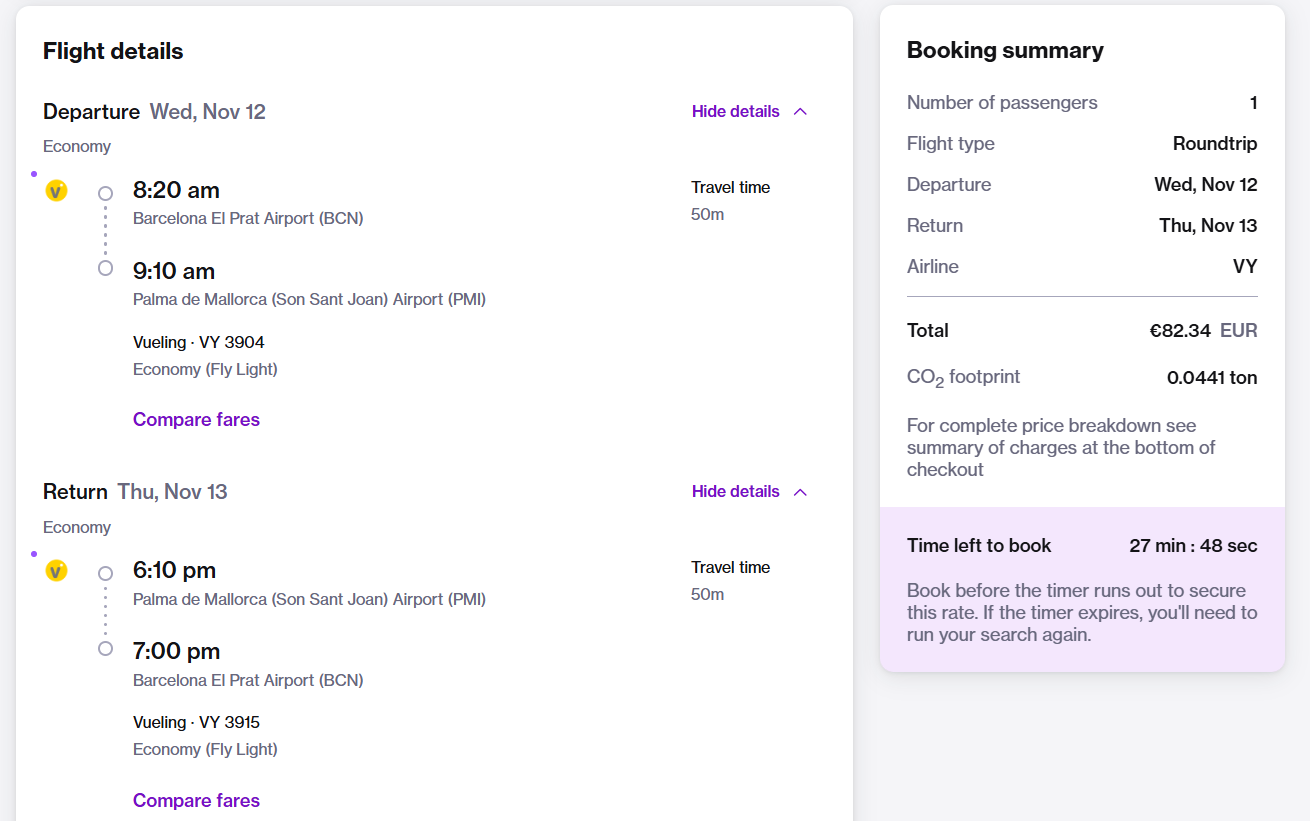Click the Flight details heading

(x=113, y=51)
